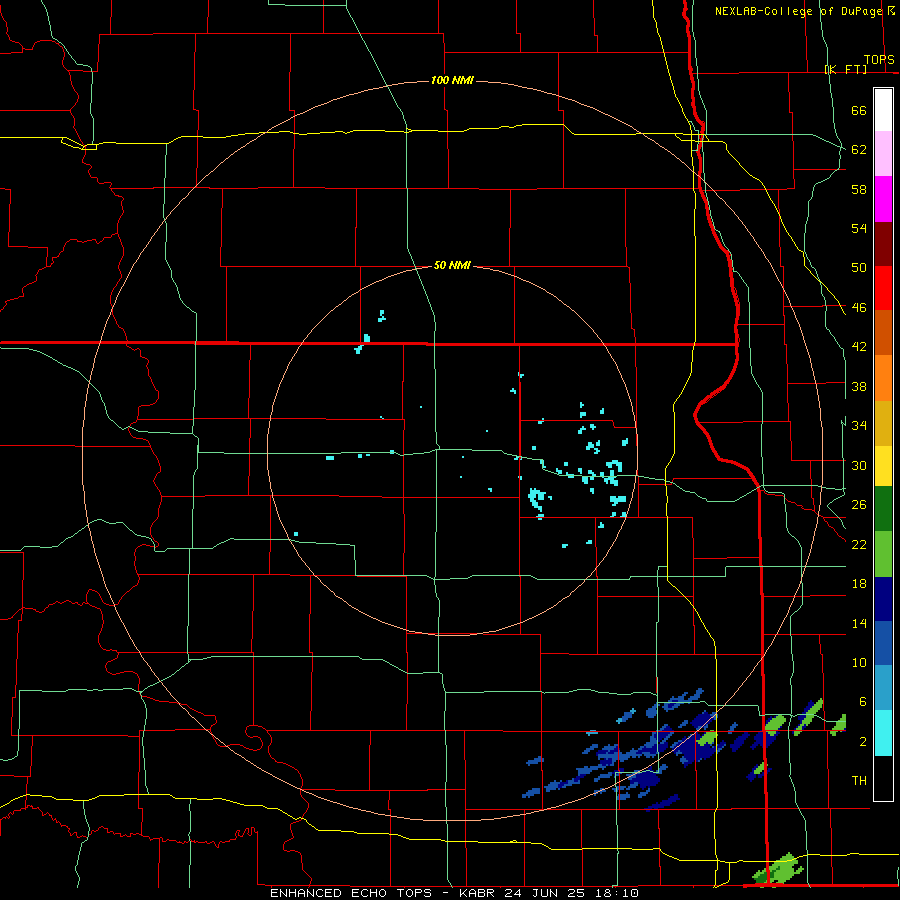The height and width of the screenshot is (900, 900).
Task: Pick the dark orange legend swatch
Action: click(x=883, y=332)
